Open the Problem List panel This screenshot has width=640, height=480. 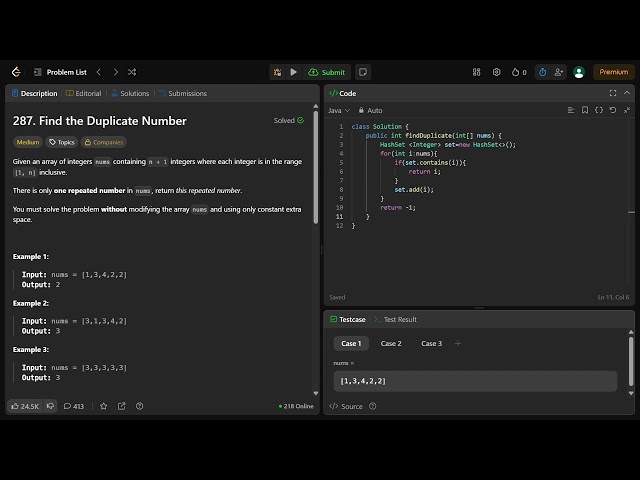(x=60, y=72)
